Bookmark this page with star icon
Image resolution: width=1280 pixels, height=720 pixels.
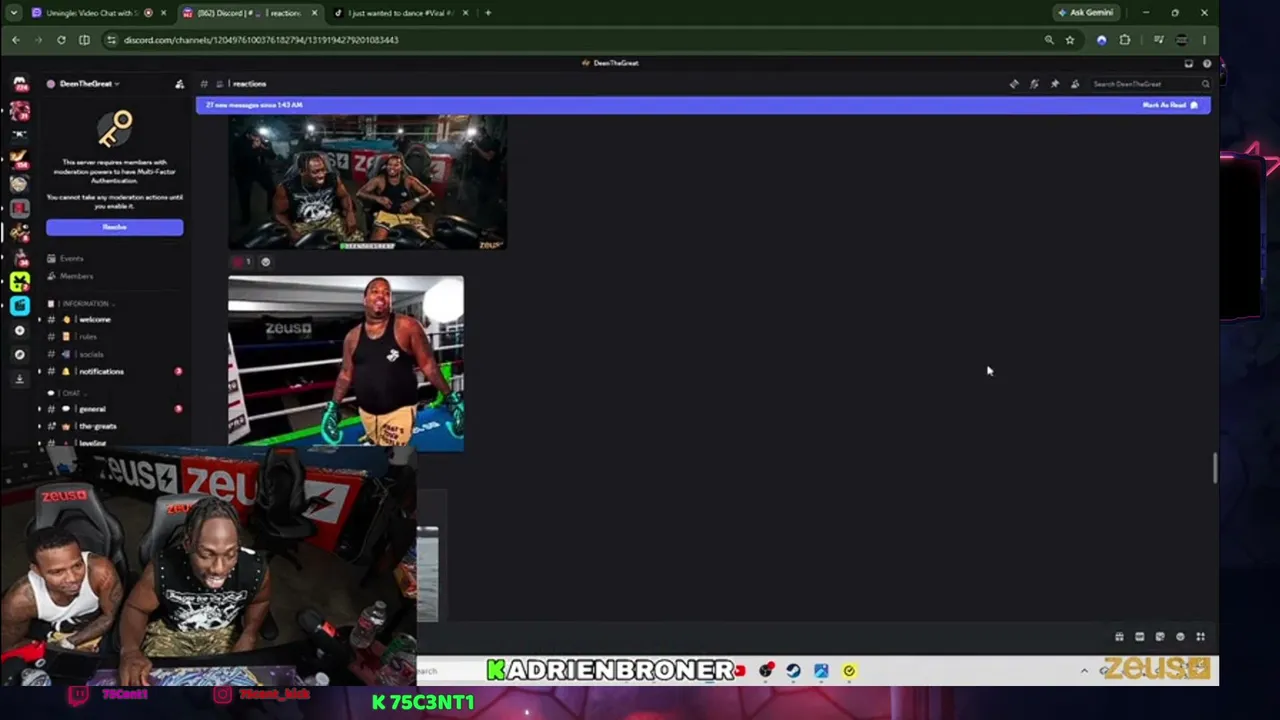coord(1069,40)
